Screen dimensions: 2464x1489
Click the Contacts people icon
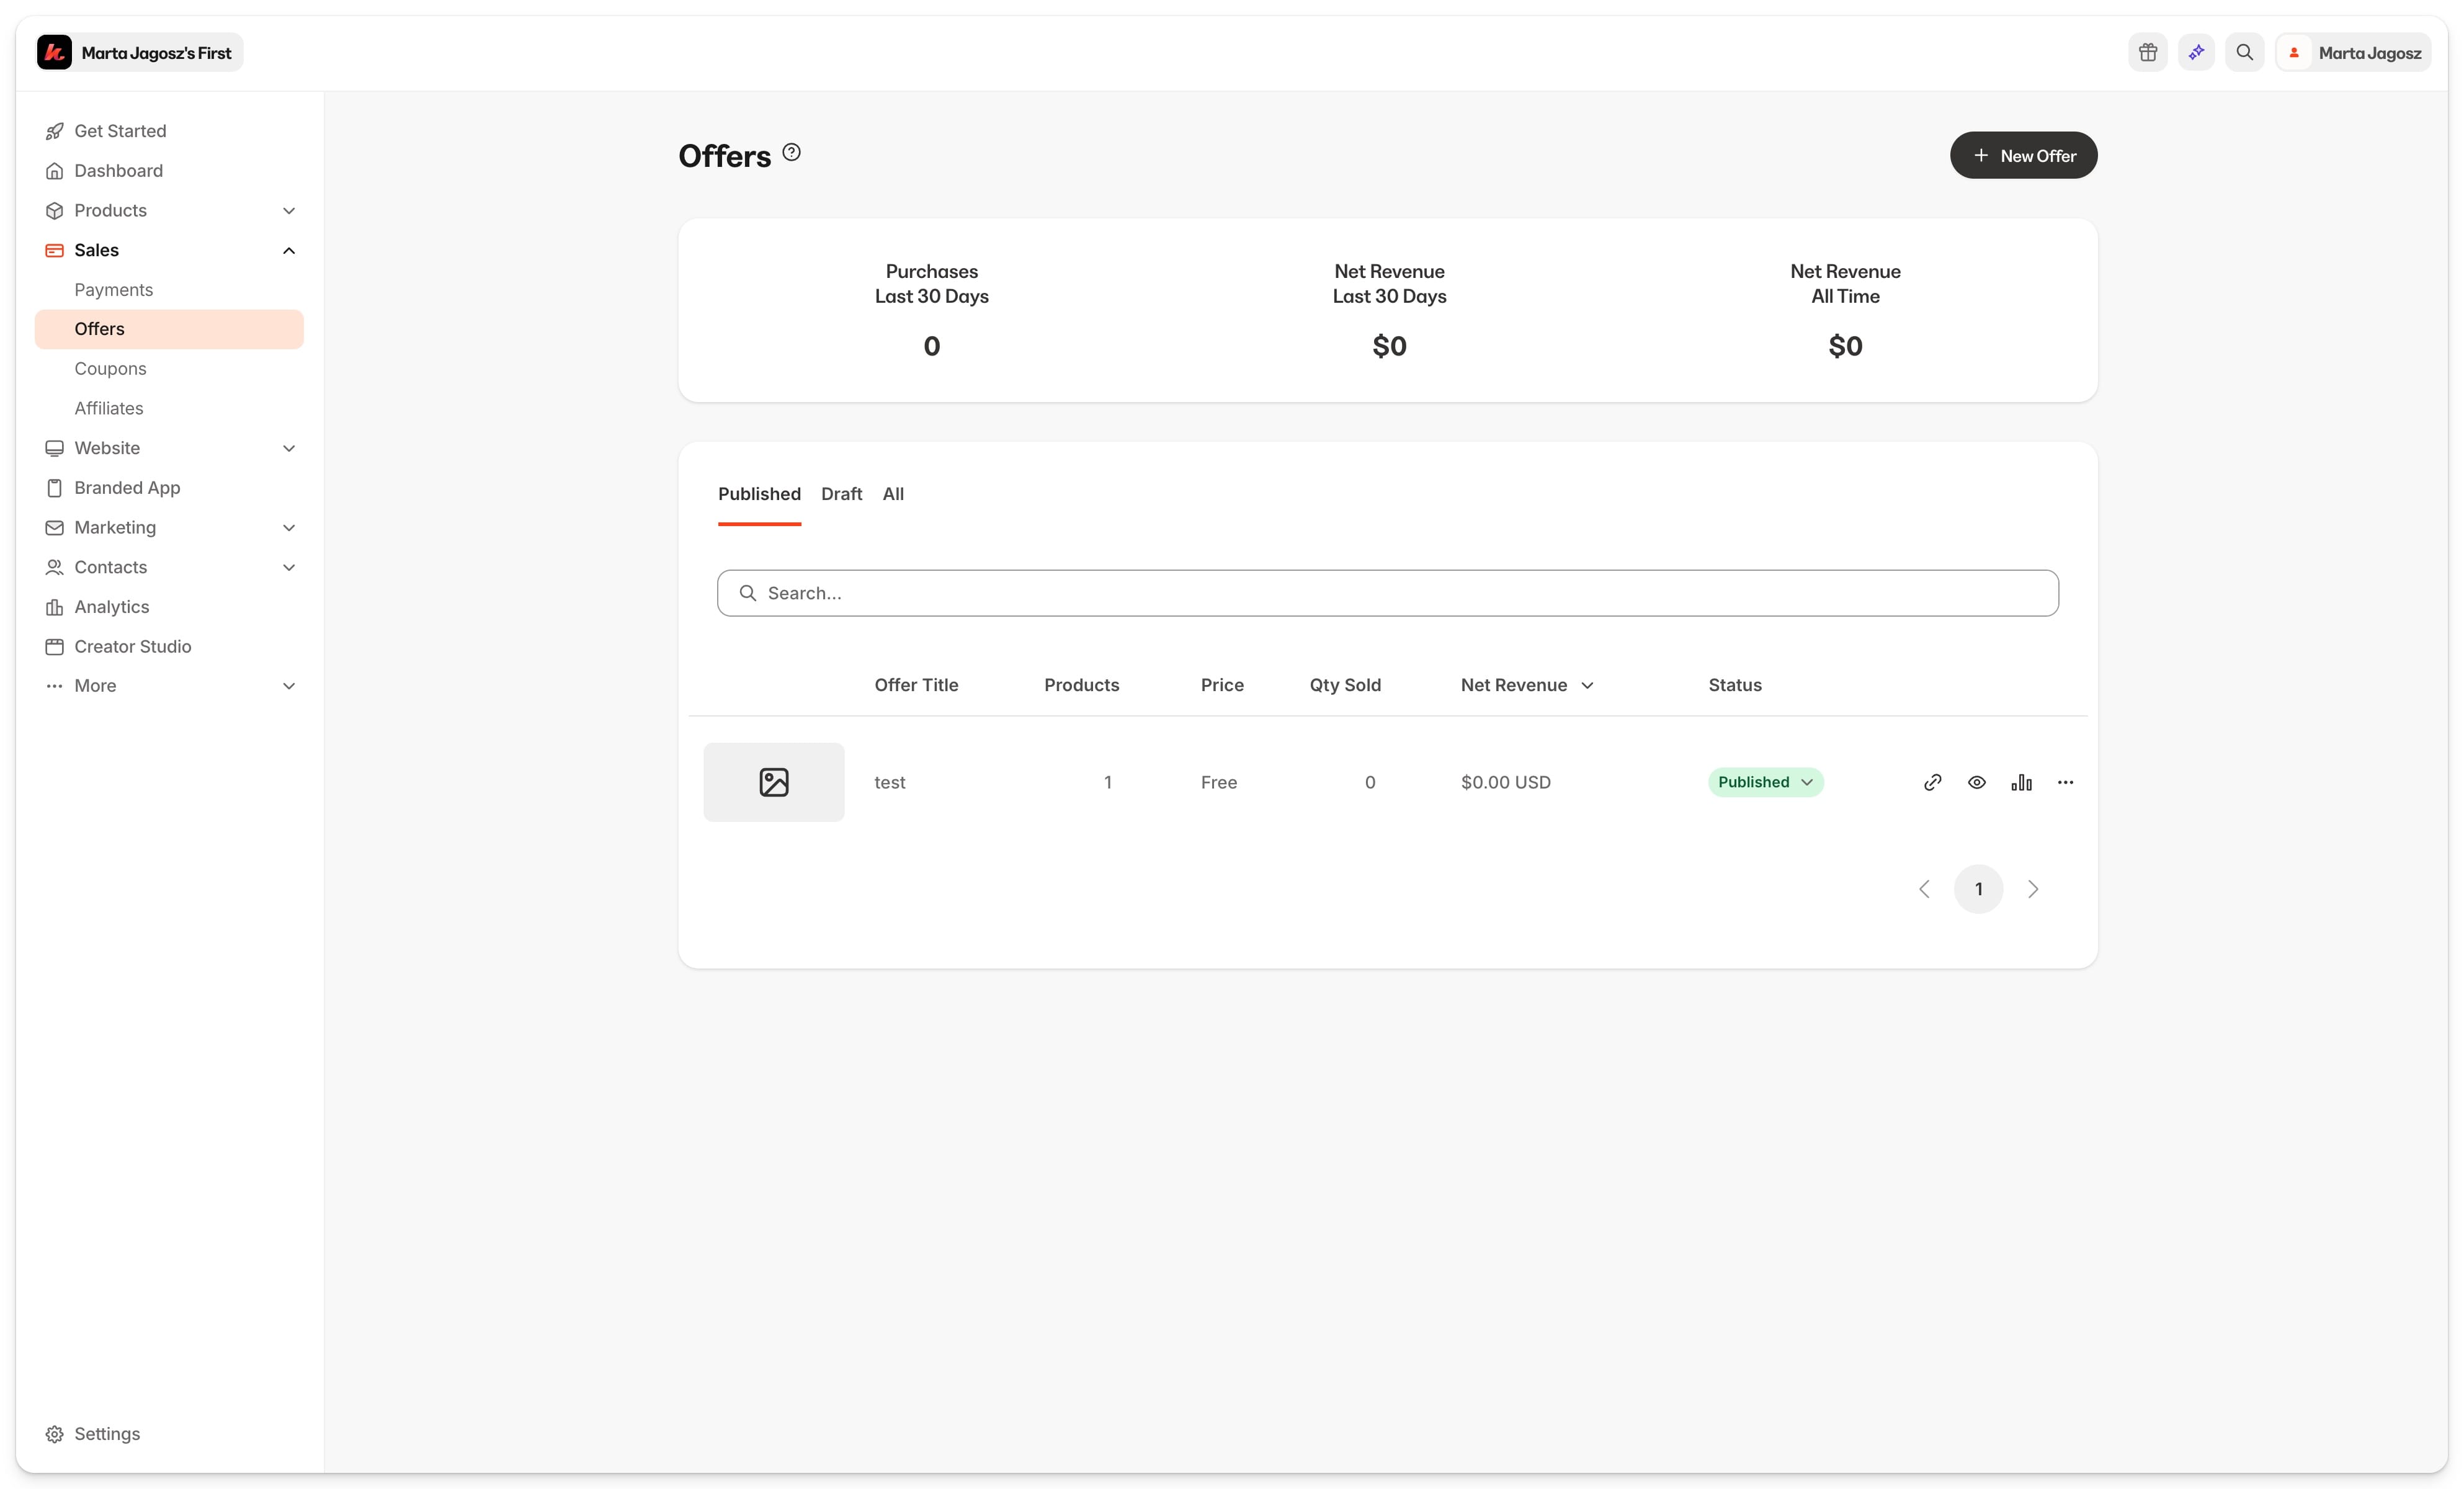point(54,567)
